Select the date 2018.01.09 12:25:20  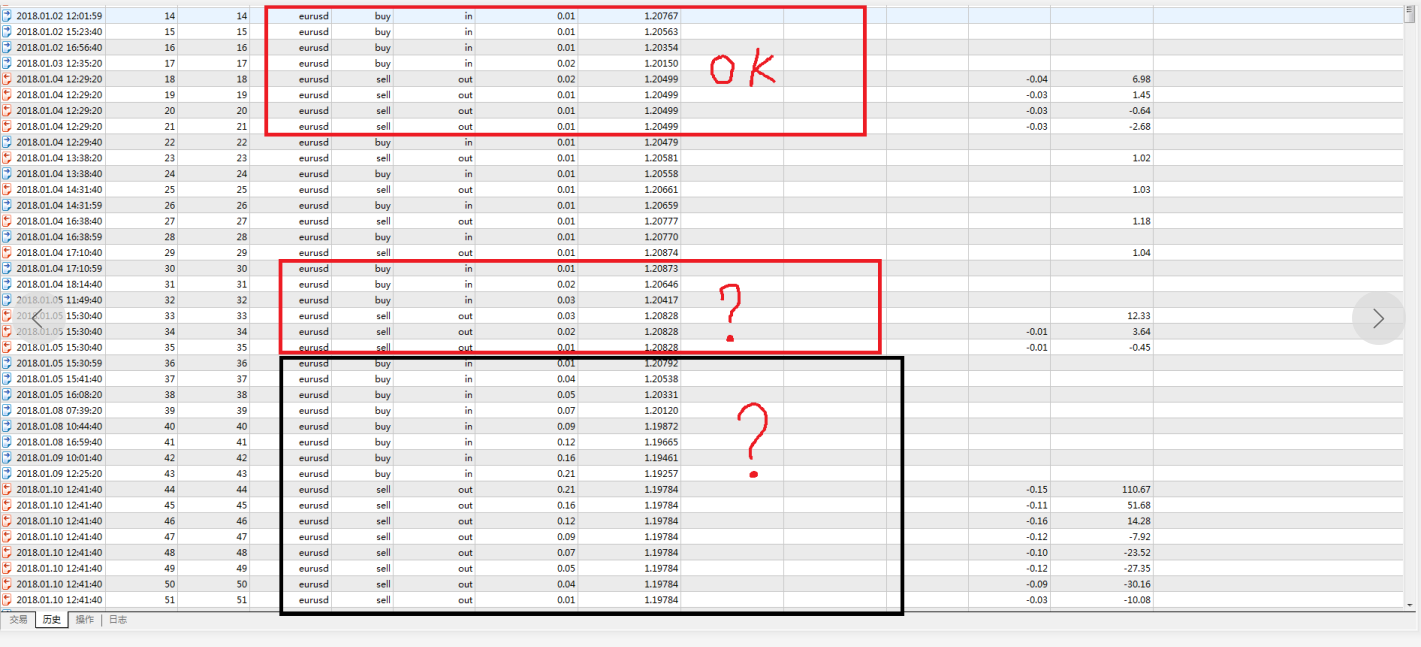59,473
